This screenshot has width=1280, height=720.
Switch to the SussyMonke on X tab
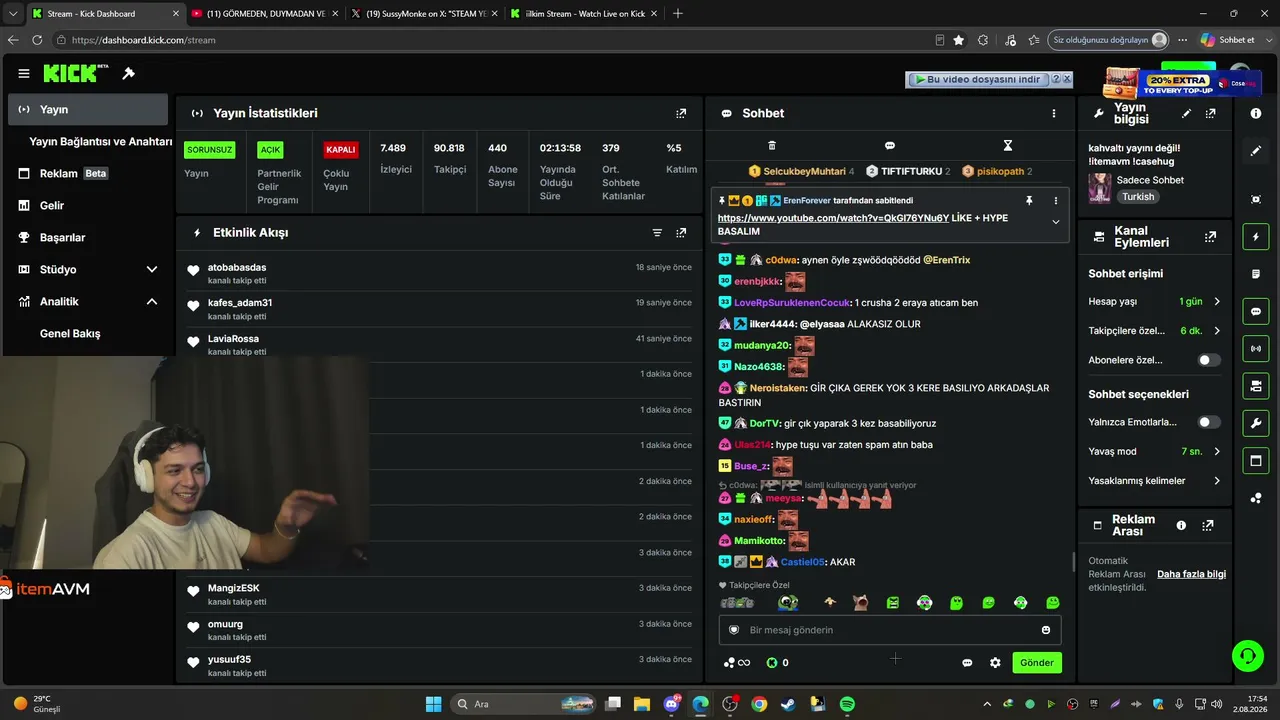coord(424,14)
